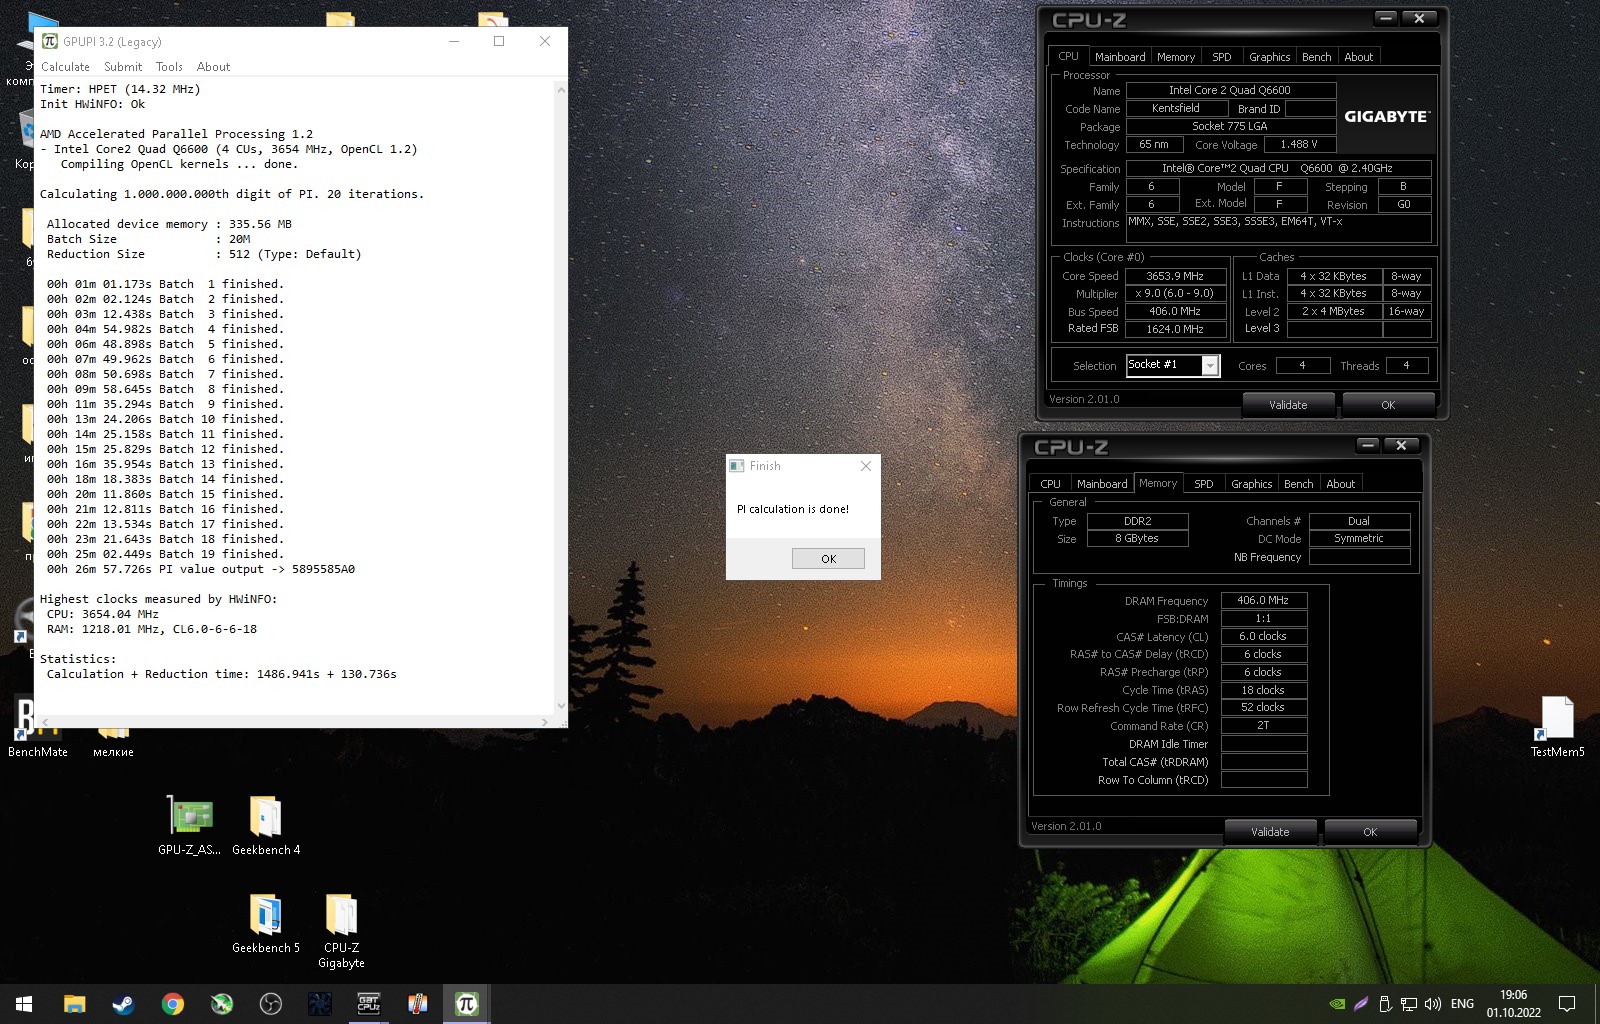Click the DRAM Frequency value 406.0 MHz

click(x=1263, y=600)
